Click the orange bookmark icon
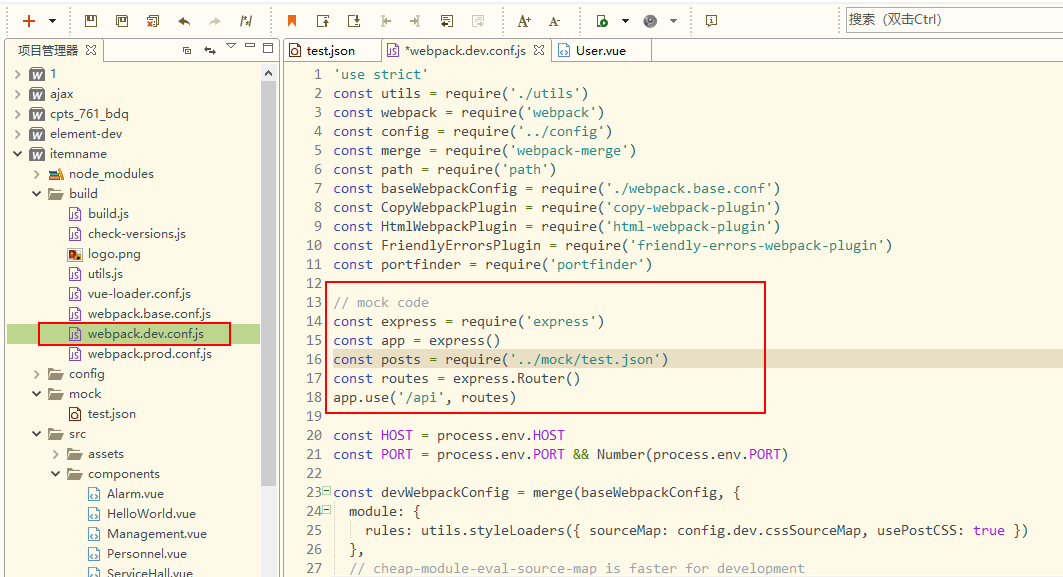This screenshot has height=577, width=1063. (292, 21)
